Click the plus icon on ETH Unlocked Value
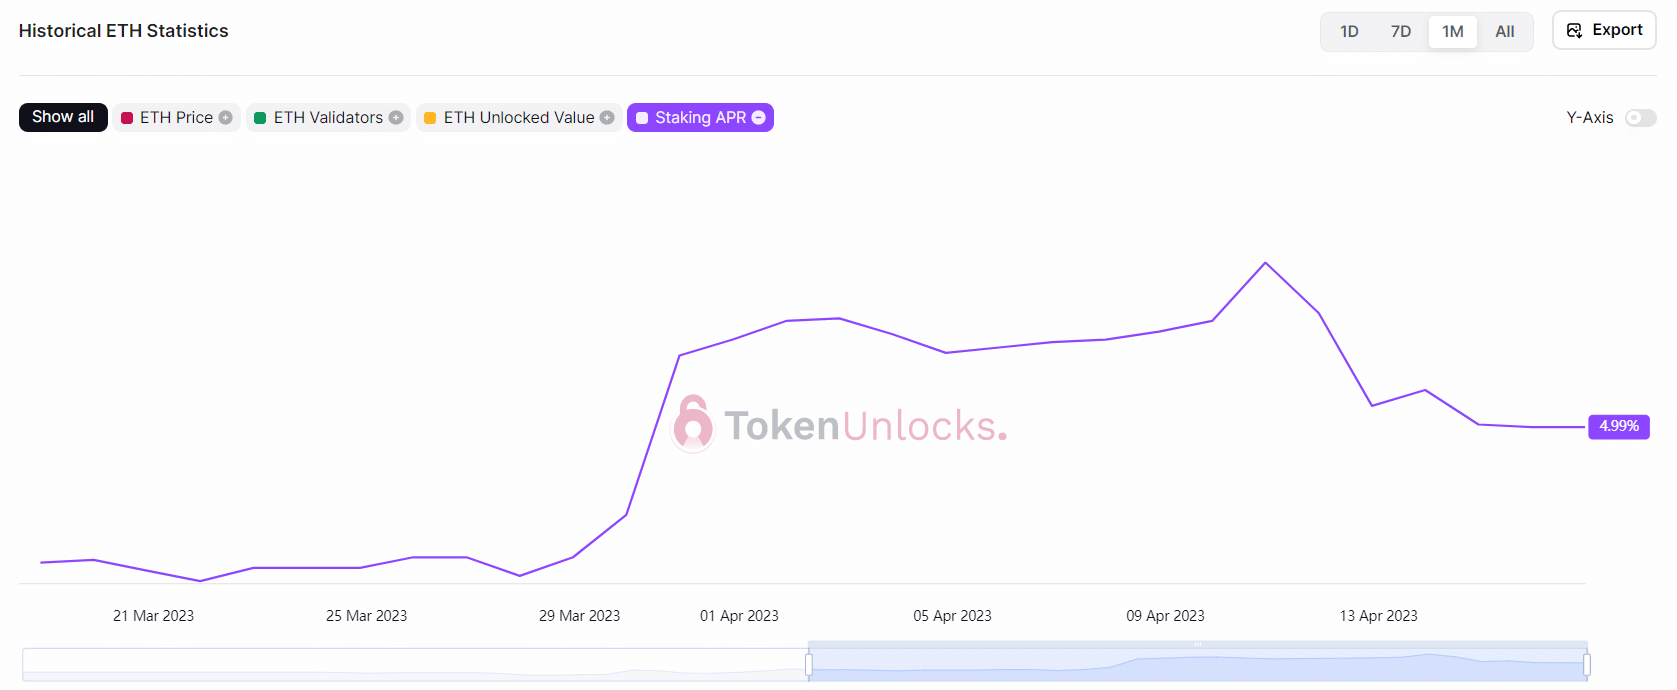This screenshot has height=690, width=1677. click(x=607, y=118)
